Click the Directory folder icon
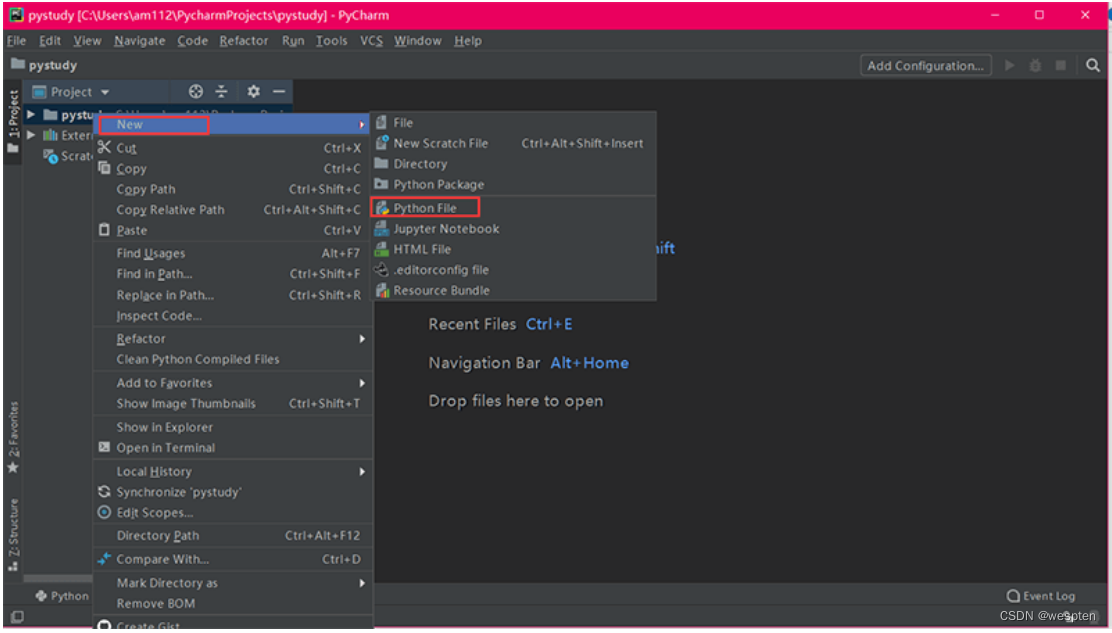 click(x=382, y=164)
